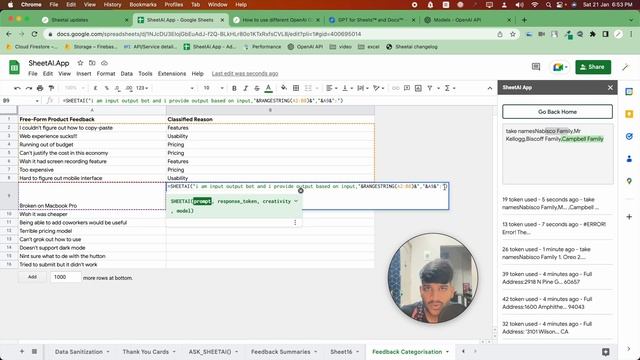640x360 pixels.
Task: Open the Apple menu
Action: (10, 5)
